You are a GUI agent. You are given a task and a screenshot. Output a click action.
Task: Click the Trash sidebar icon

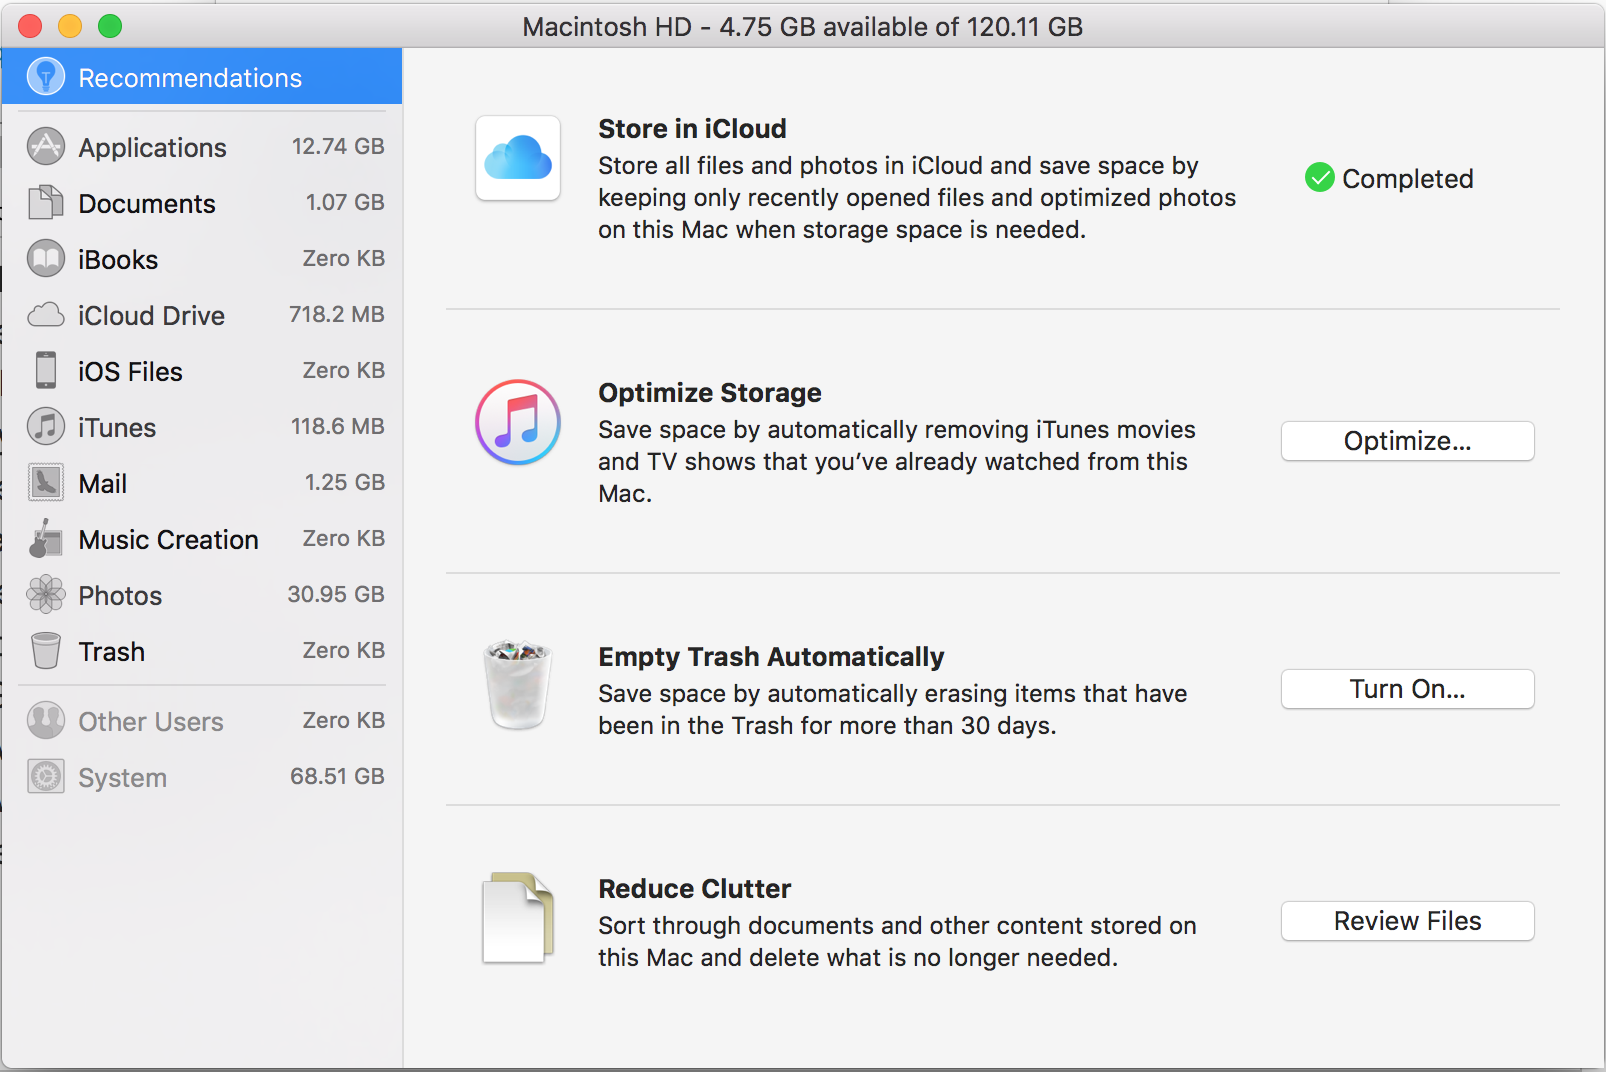click(x=46, y=651)
